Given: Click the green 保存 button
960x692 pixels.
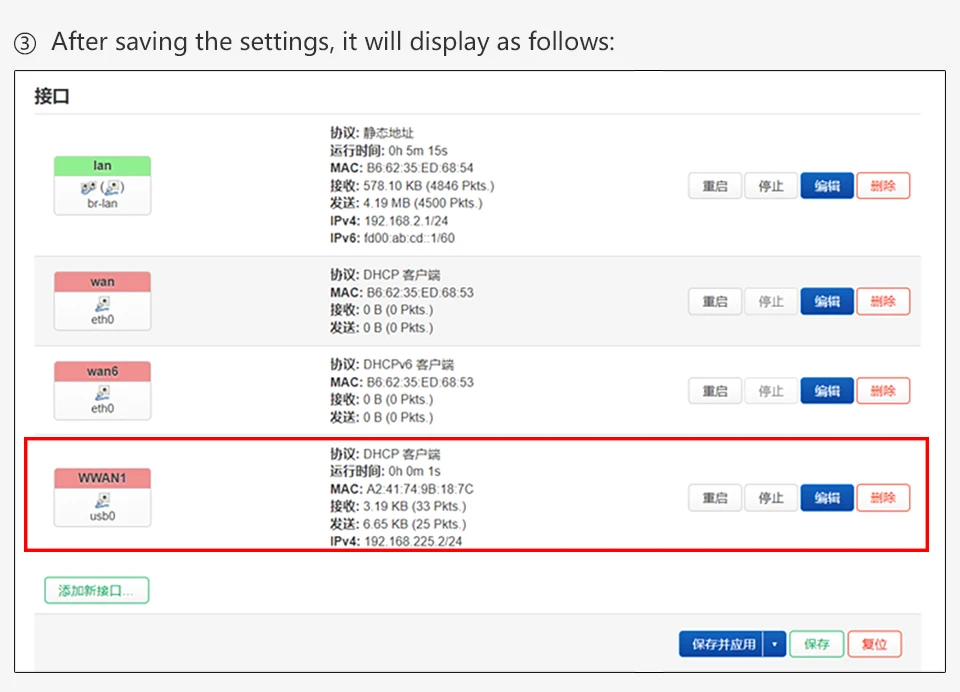Looking at the screenshot, I should [x=817, y=644].
